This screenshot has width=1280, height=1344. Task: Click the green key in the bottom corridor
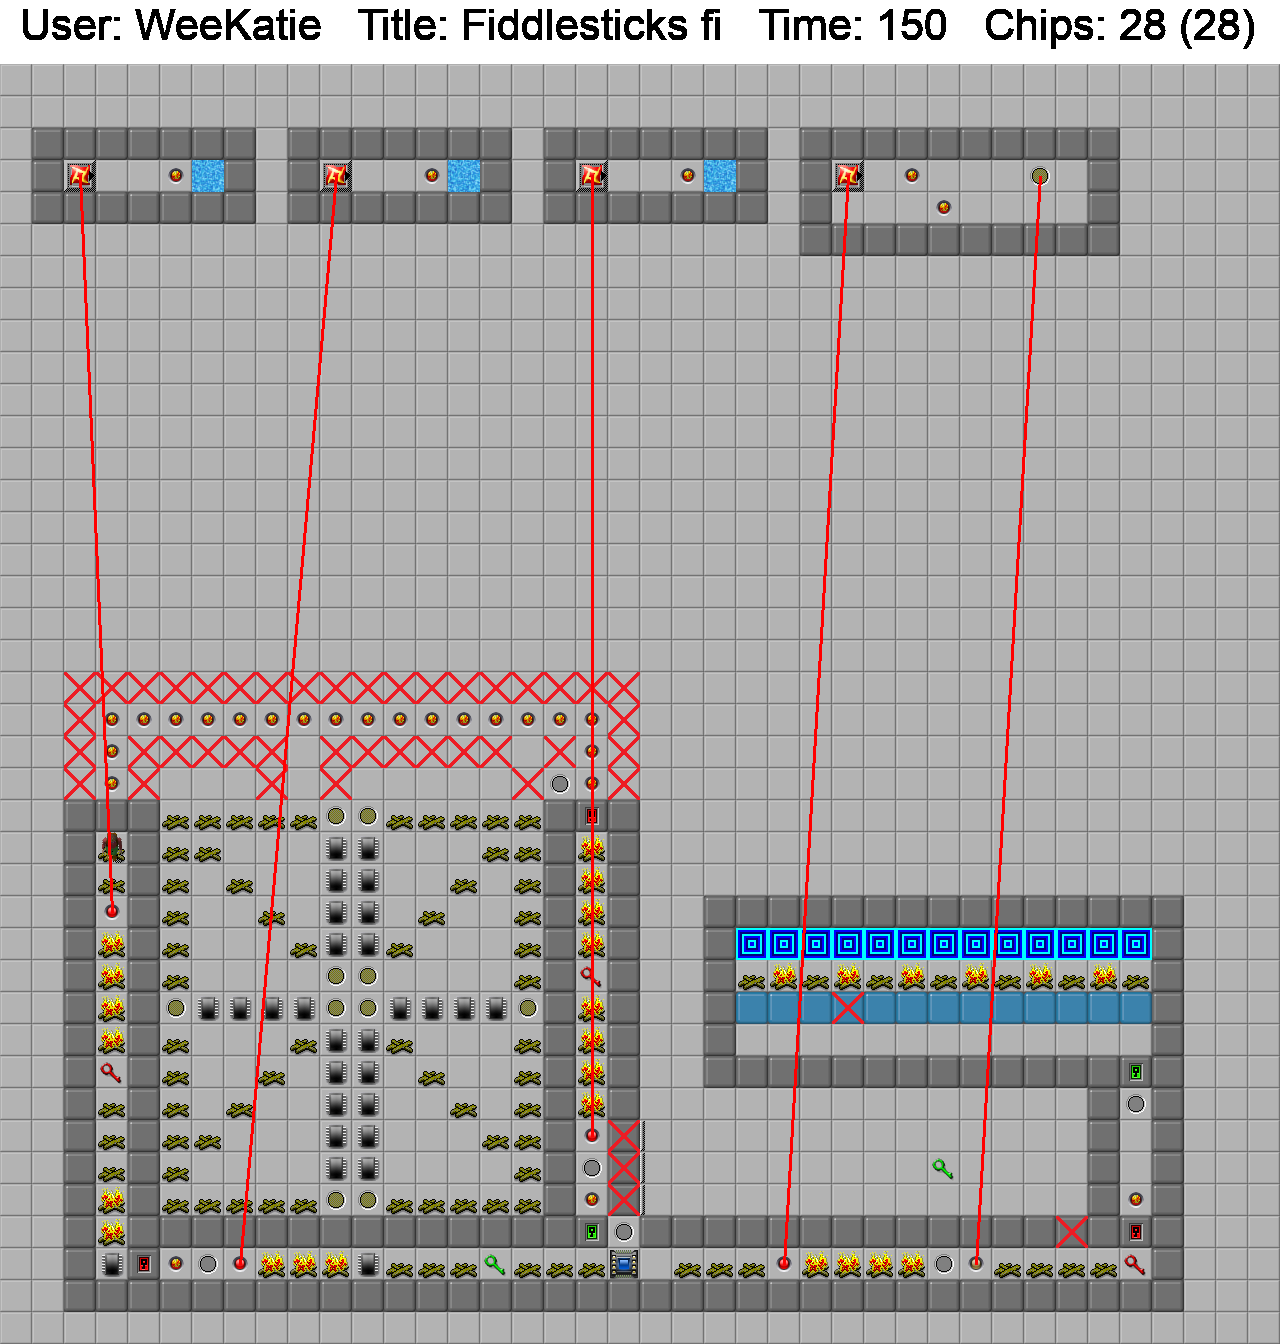coord(494,1265)
